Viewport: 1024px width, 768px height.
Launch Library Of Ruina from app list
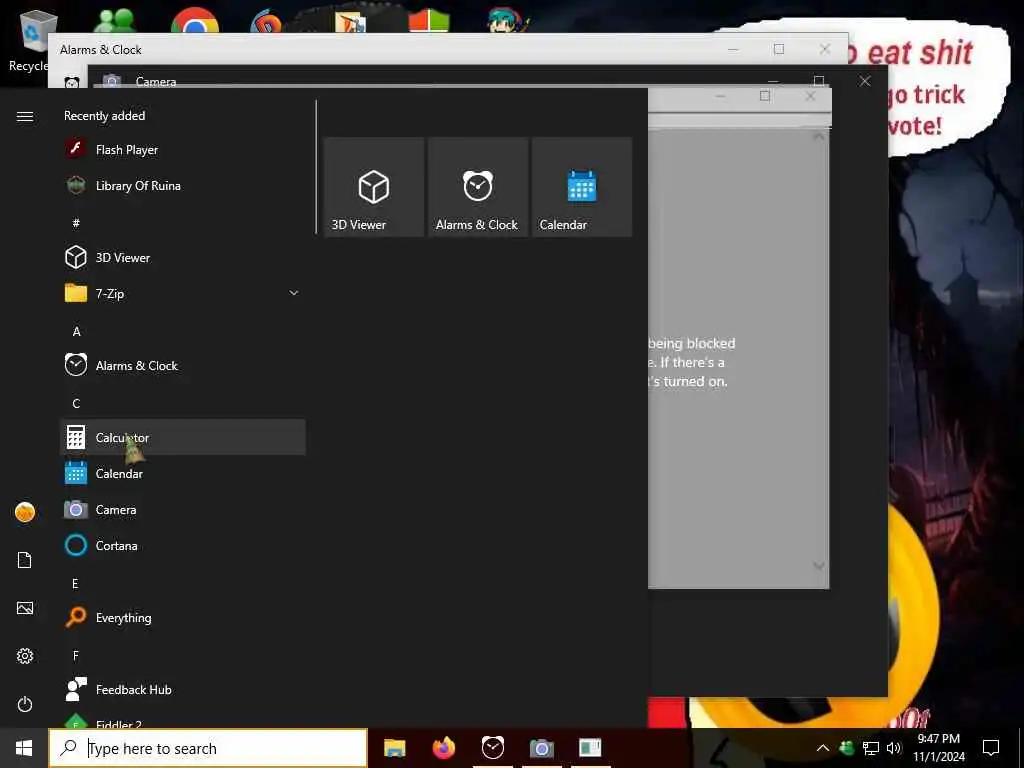pos(182,185)
